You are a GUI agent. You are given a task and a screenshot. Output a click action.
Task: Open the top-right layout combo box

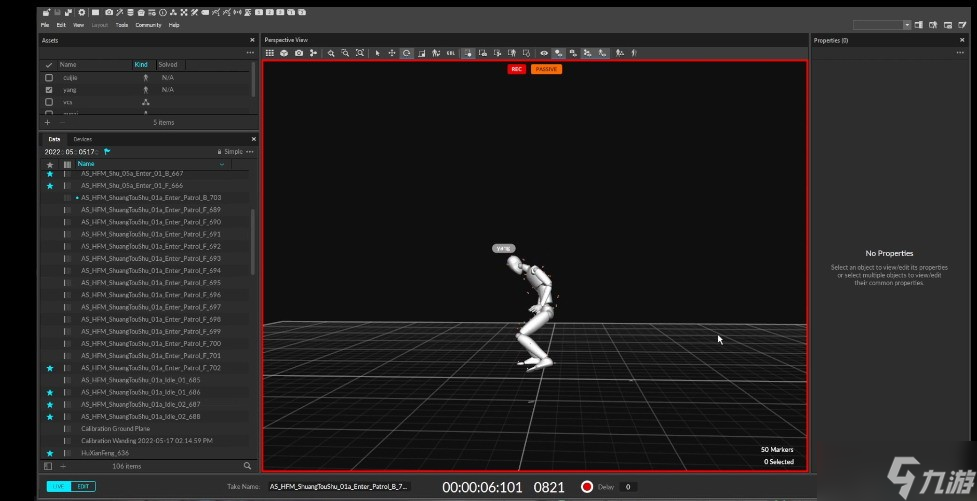click(x=882, y=25)
